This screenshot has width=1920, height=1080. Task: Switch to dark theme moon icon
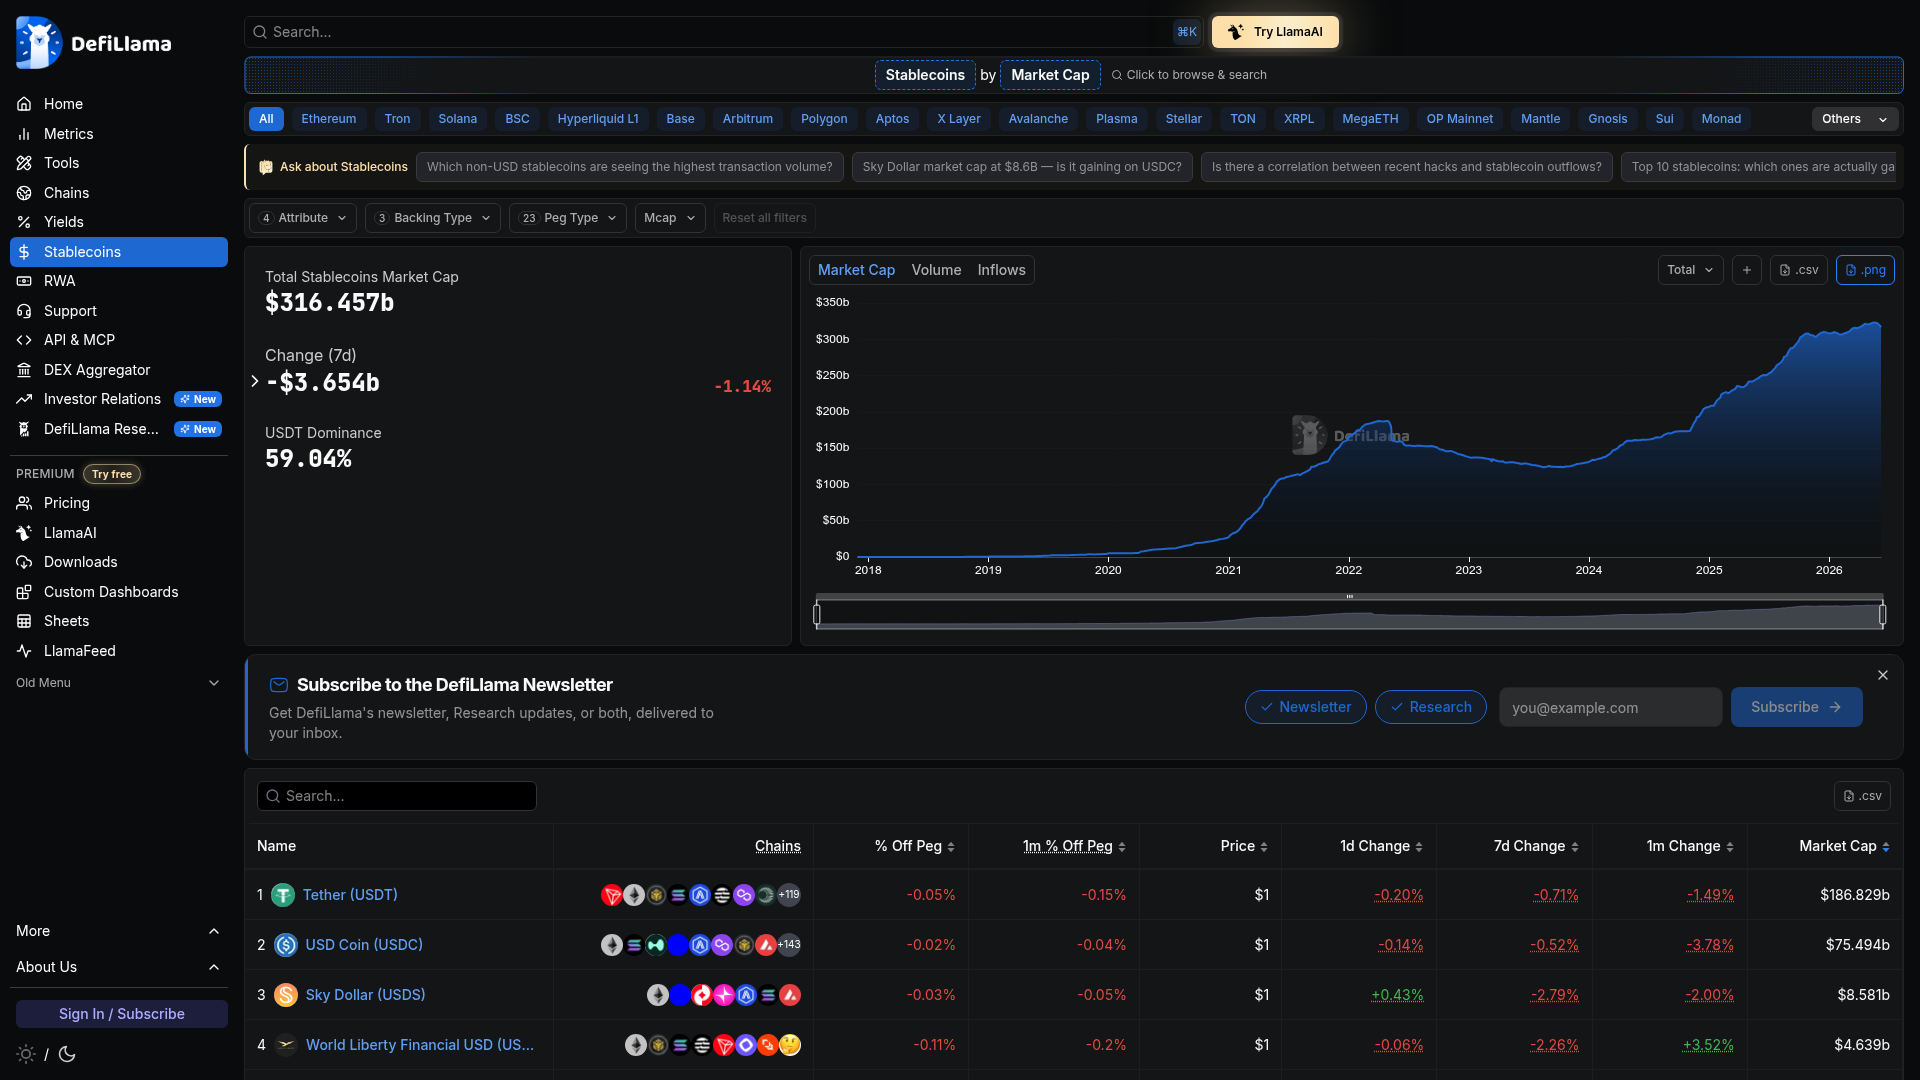tap(67, 1054)
